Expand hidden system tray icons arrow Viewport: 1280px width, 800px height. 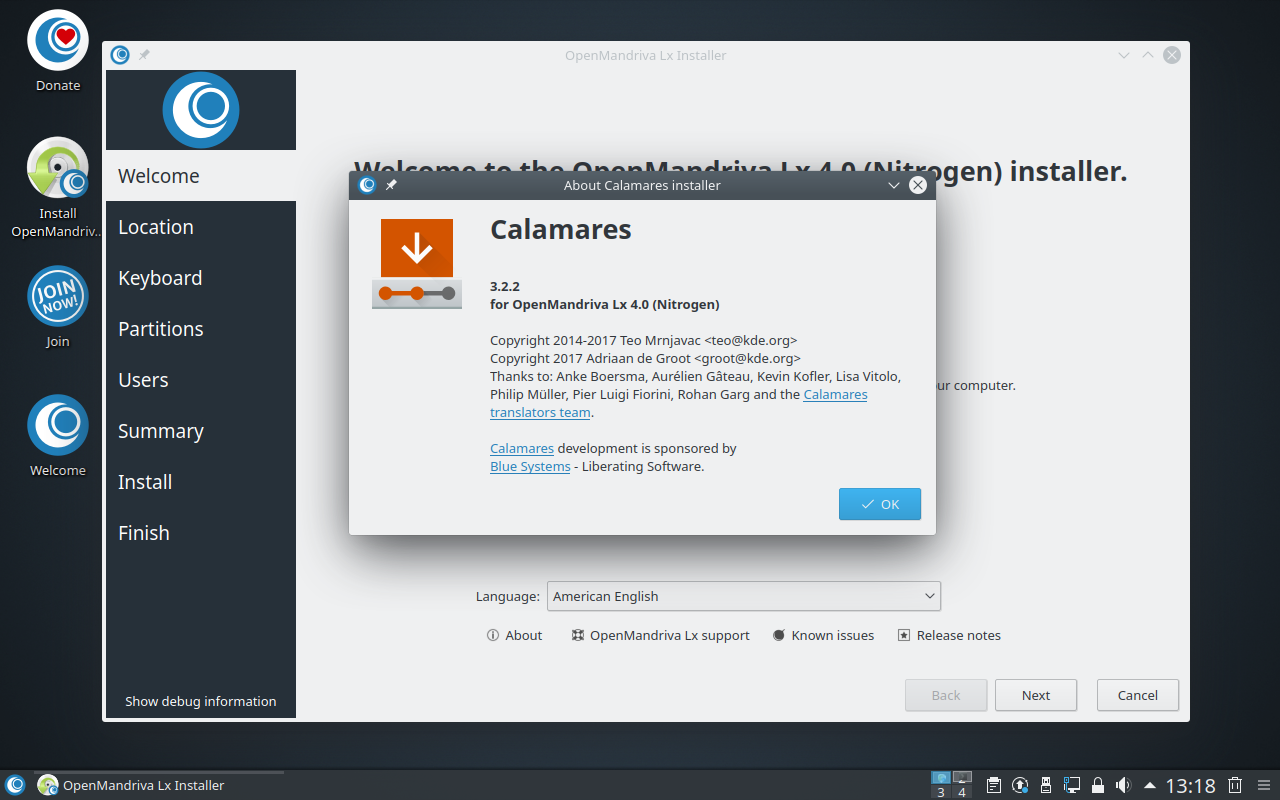1150,785
